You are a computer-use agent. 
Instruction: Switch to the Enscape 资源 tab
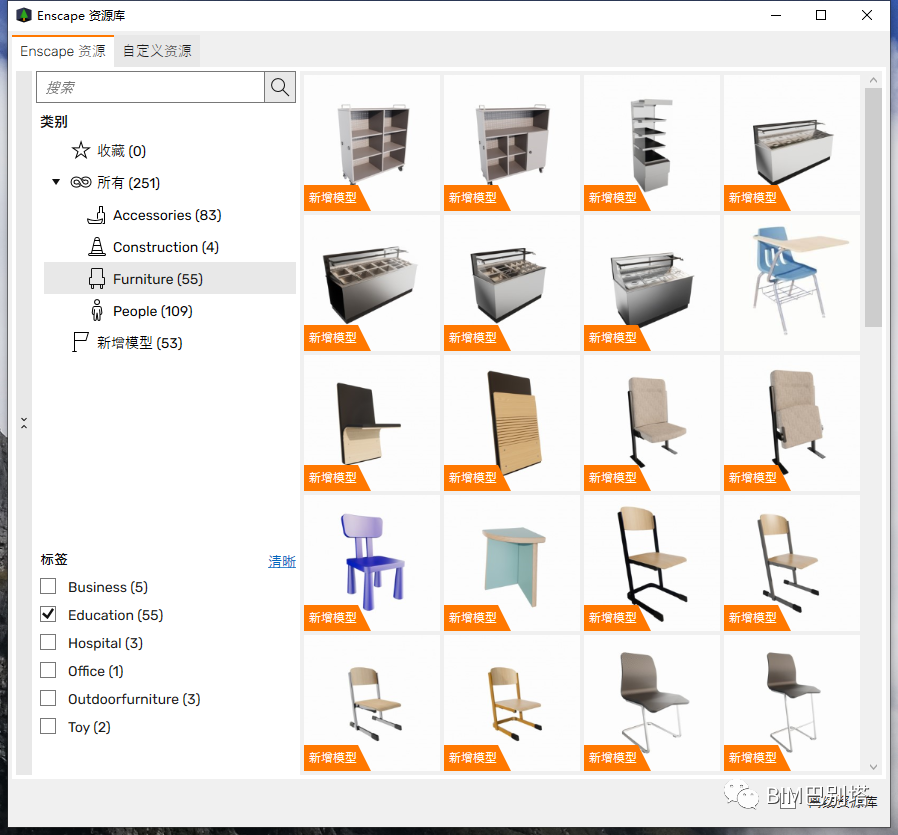click(63, 51)
